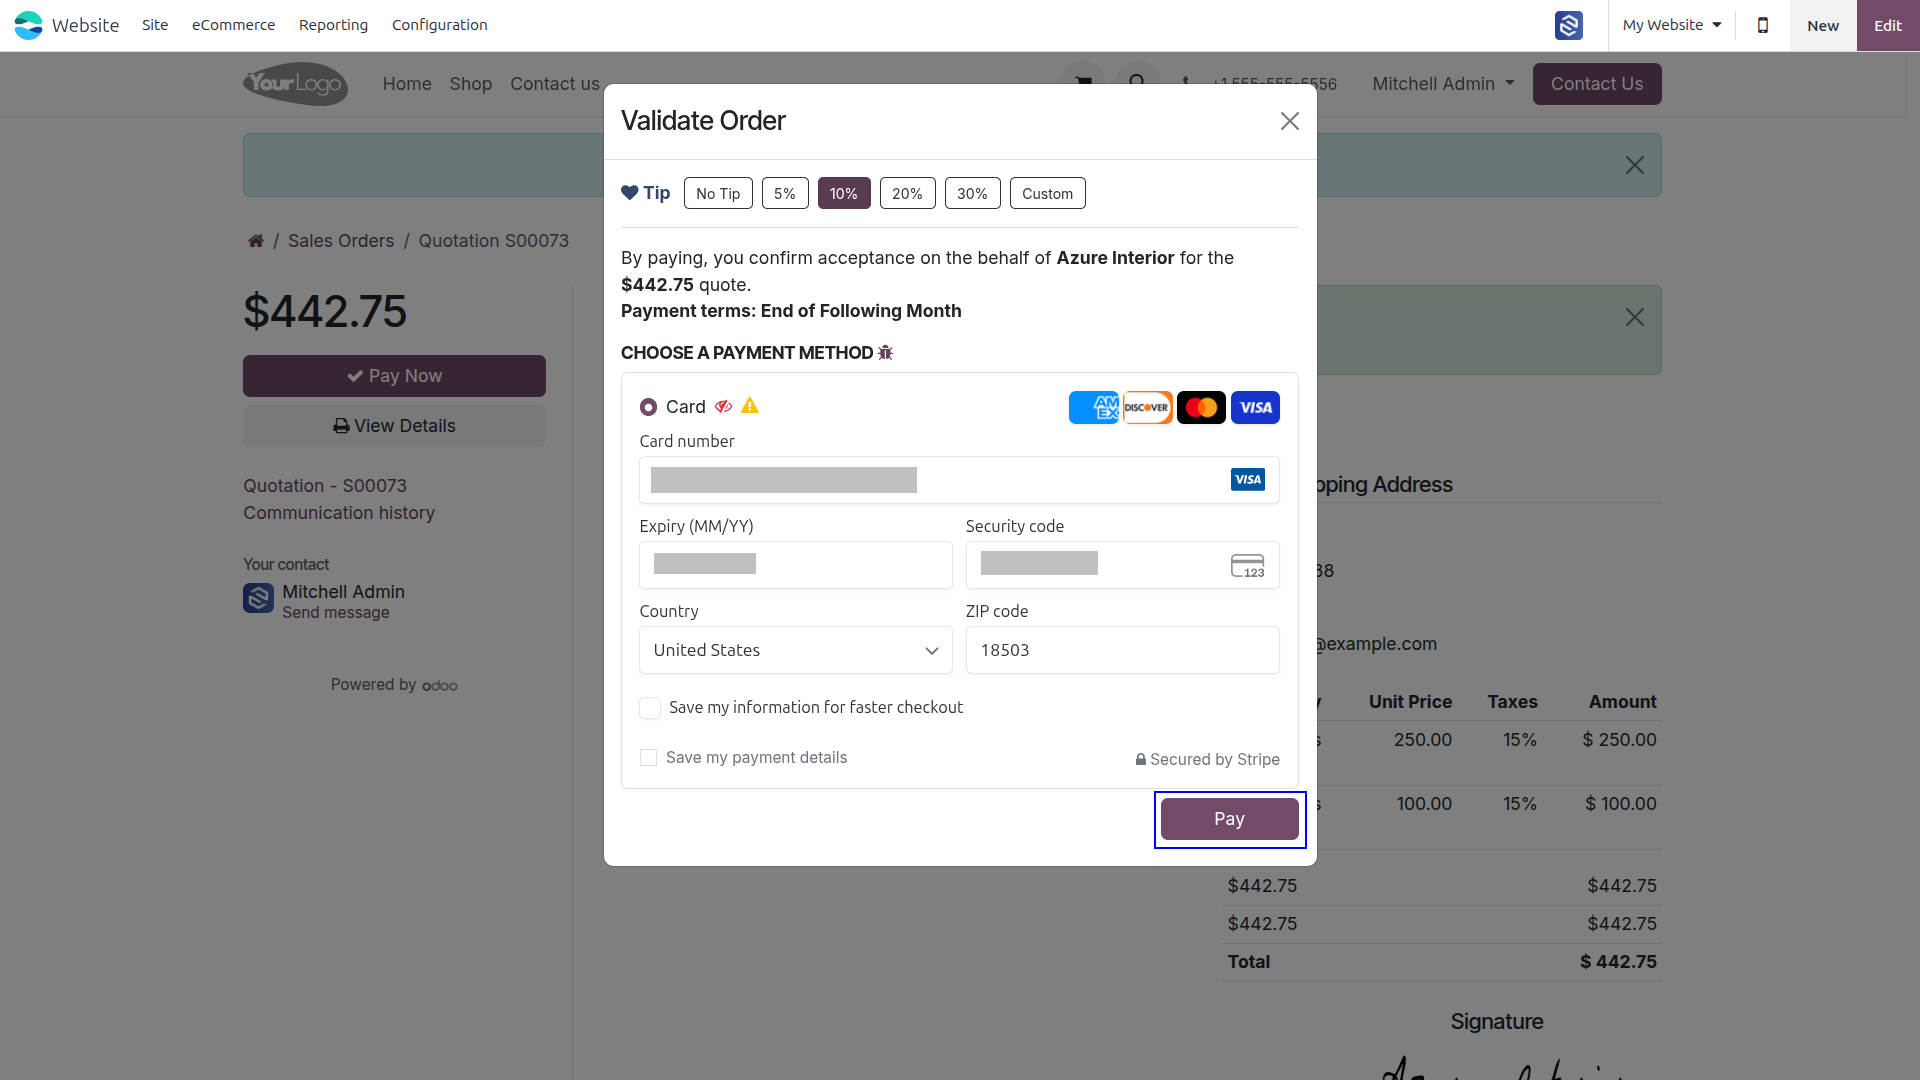The width and height of the screenshot is (1920, 1080).
Task: Click the lock icon by Secured by Stripe
Action: [1141, 759]
